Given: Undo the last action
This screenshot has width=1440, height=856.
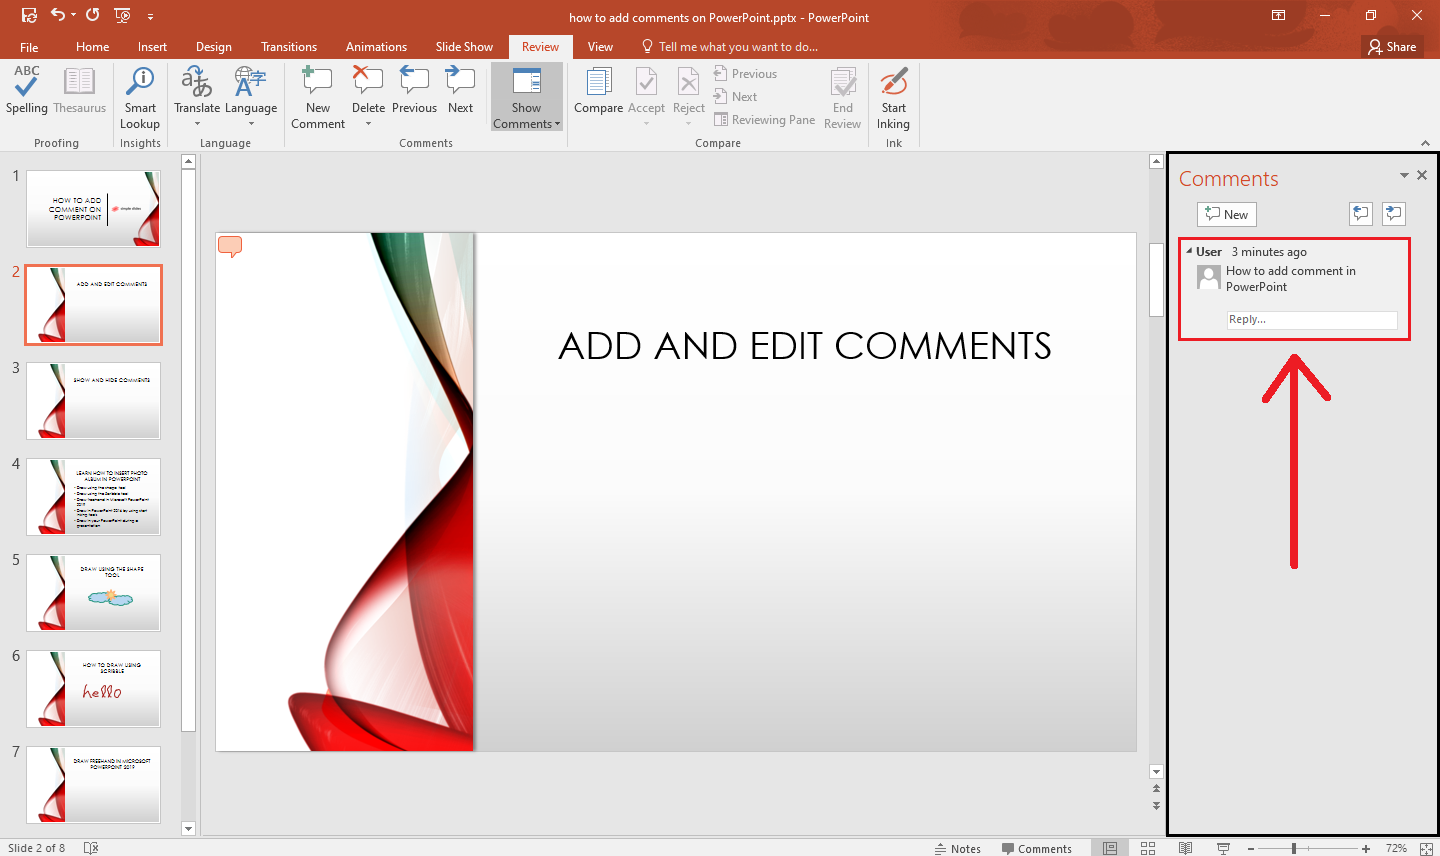Looking at the screenshot, I should [x=58, y=15].
